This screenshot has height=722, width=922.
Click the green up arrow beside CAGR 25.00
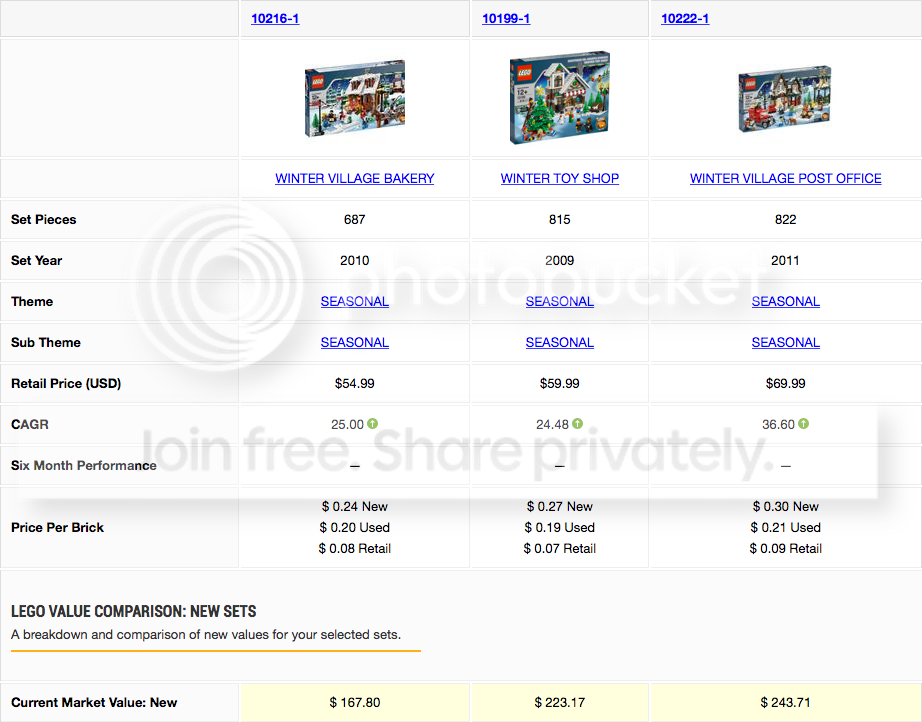(x=373, y=423)
